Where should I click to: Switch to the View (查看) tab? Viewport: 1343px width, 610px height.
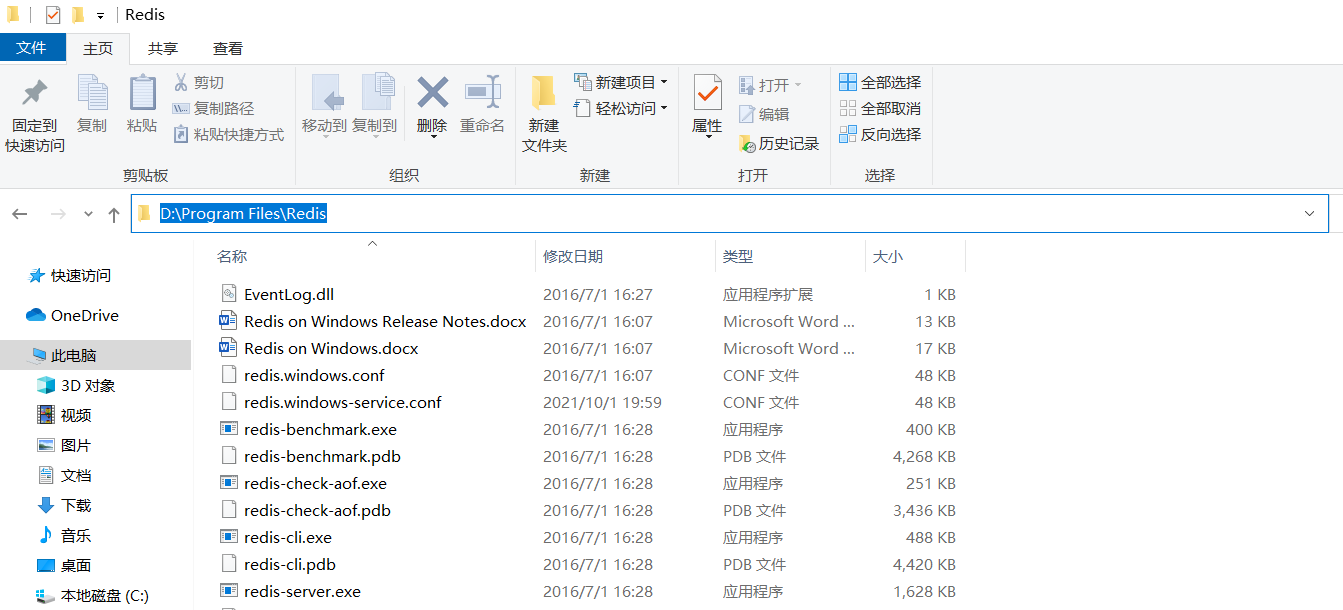[228, 48]
